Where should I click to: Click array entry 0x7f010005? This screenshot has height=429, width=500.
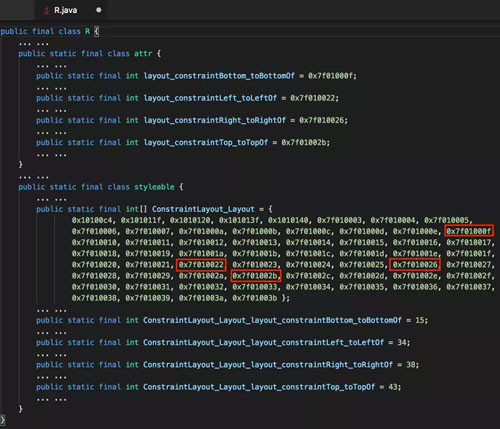tap(446, 220)
